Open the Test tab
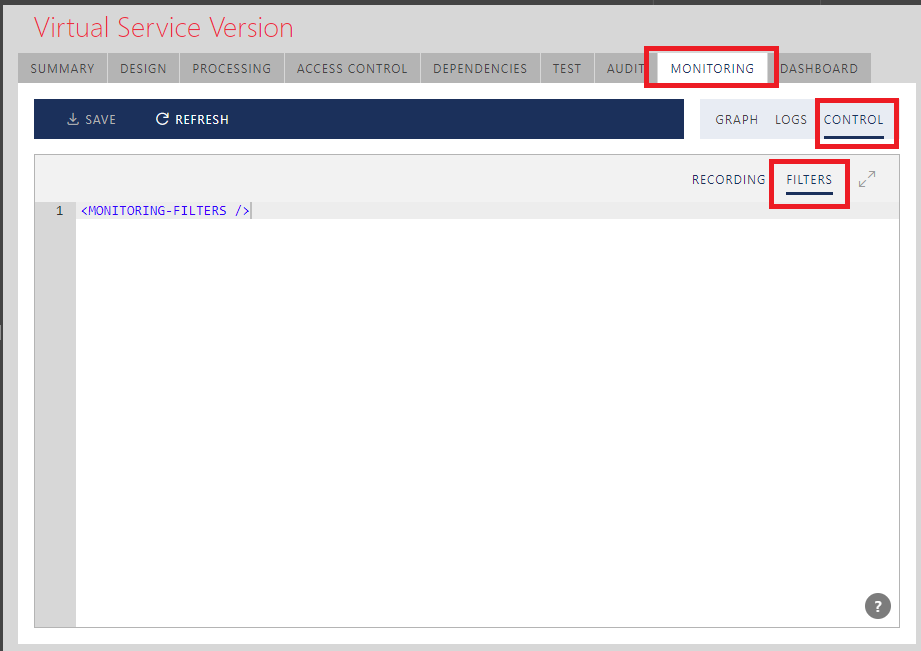 [x=567, y=69]
